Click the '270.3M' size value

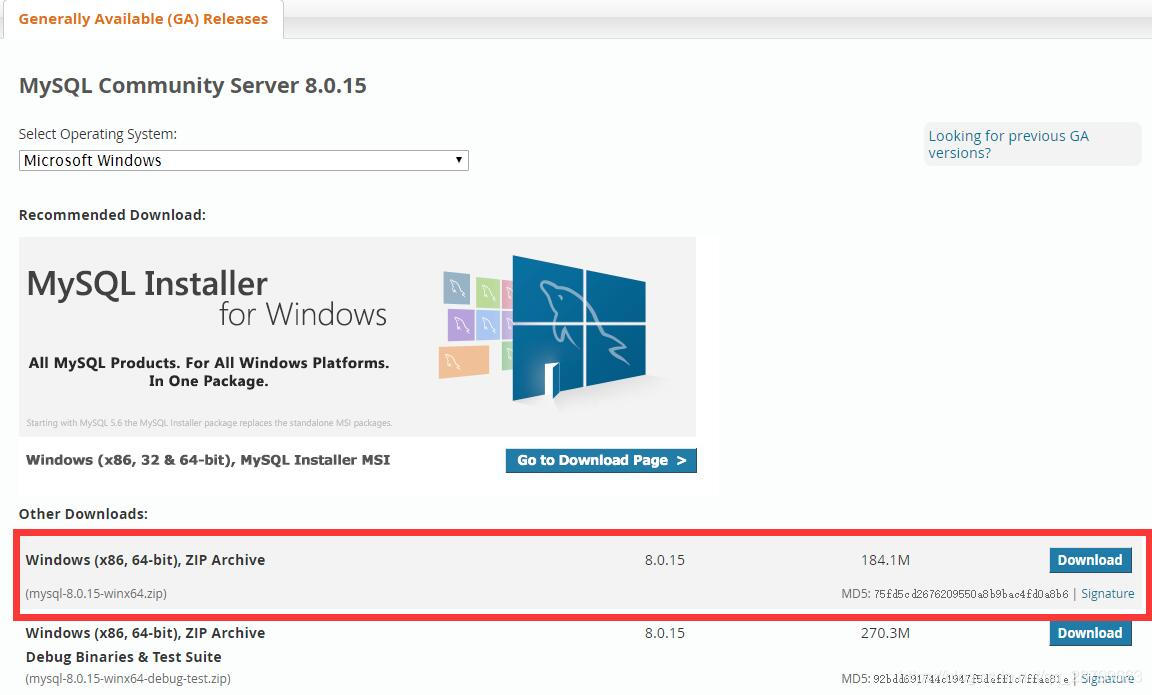885,633
